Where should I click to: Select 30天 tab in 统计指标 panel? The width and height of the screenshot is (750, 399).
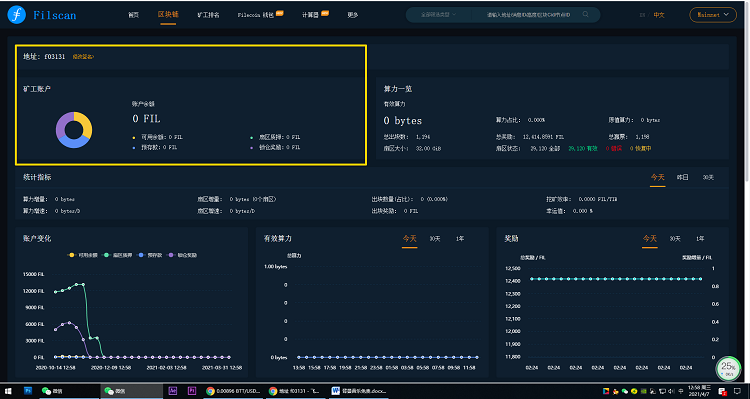point(708,177)
